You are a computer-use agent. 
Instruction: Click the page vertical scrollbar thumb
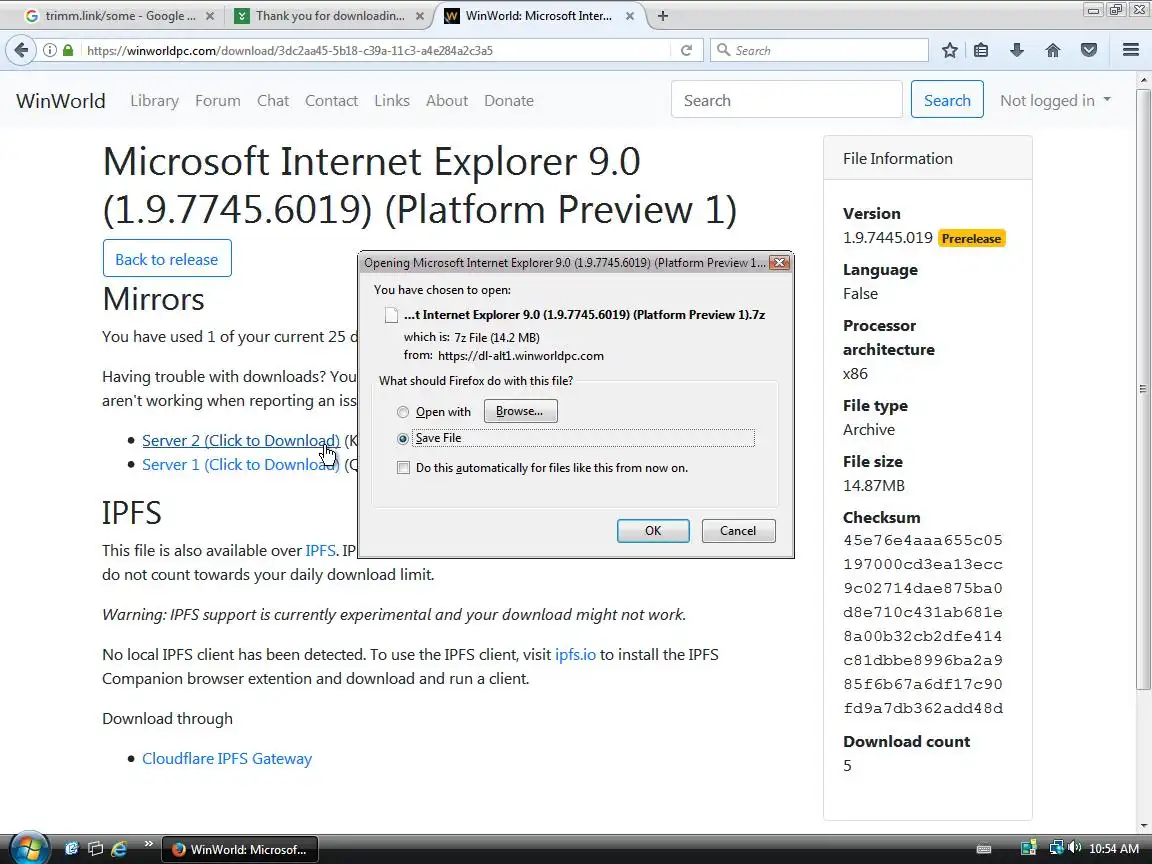click(x=1143, y=388)
